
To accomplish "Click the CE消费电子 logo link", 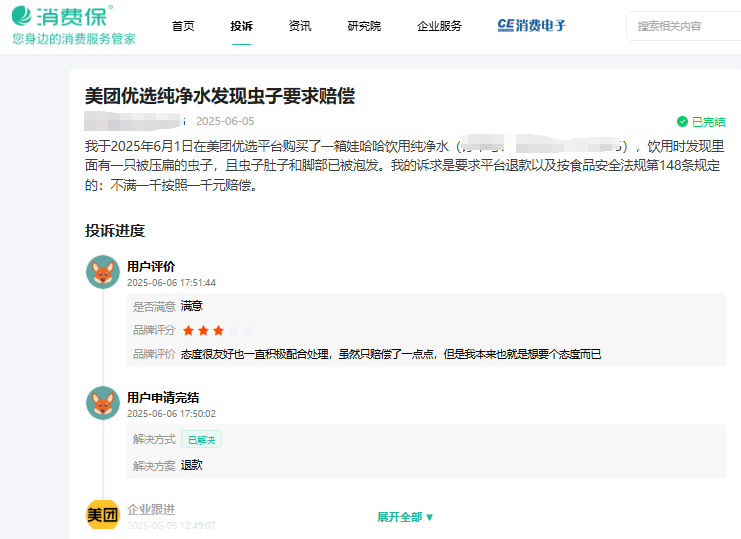I will 532,26.
